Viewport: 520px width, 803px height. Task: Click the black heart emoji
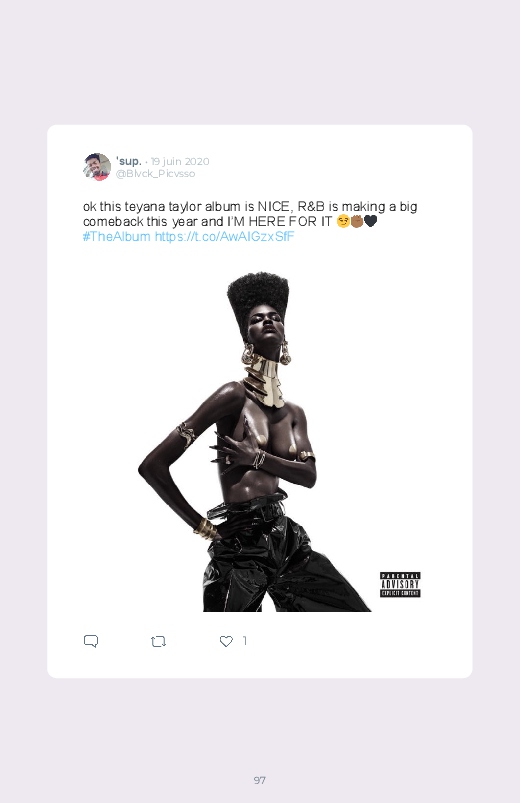pyautogui.click(x=370, y=222)
